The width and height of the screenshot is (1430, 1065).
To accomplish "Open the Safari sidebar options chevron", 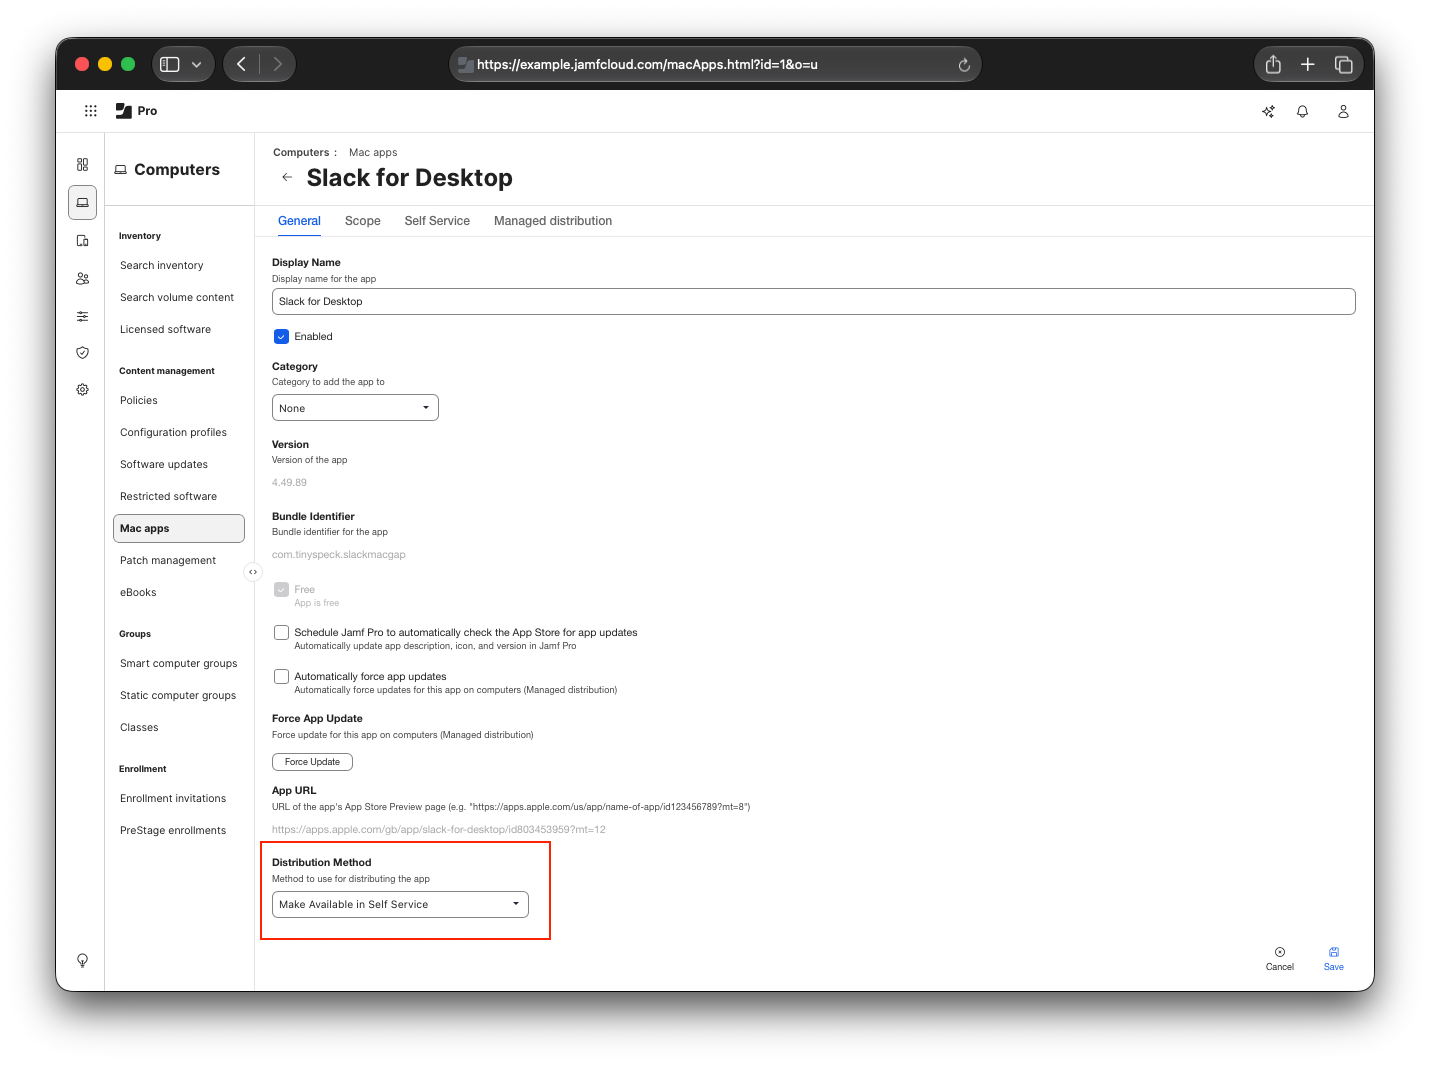I will click(x=196, y=64).
